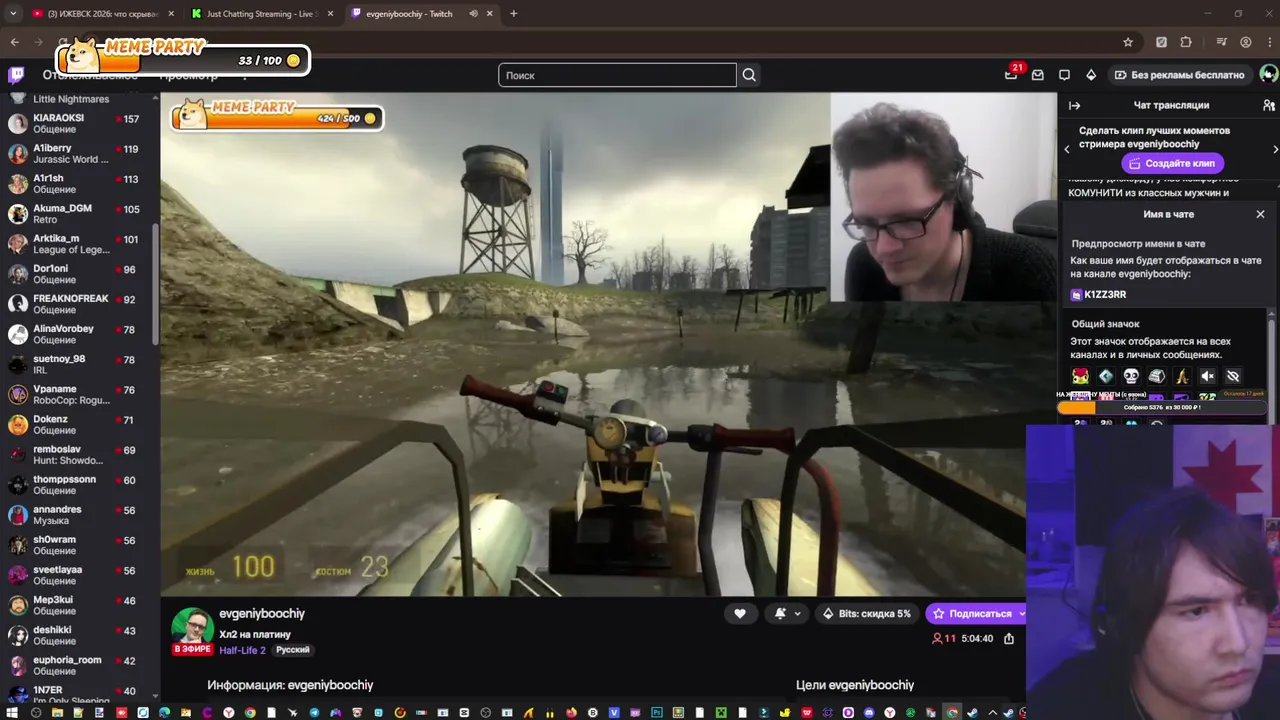
Task: Open AlinaVorobey channel in sidebar
Action: pos(79,334)
